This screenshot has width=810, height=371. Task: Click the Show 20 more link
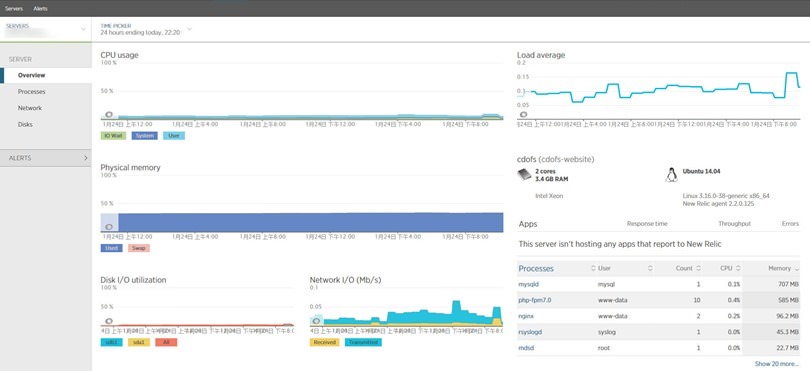pyautogui.click(x=776, y=364)
